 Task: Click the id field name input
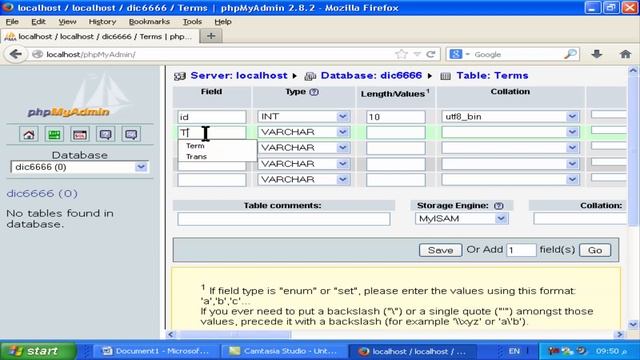pyautogui.click(x=212, y=117)
